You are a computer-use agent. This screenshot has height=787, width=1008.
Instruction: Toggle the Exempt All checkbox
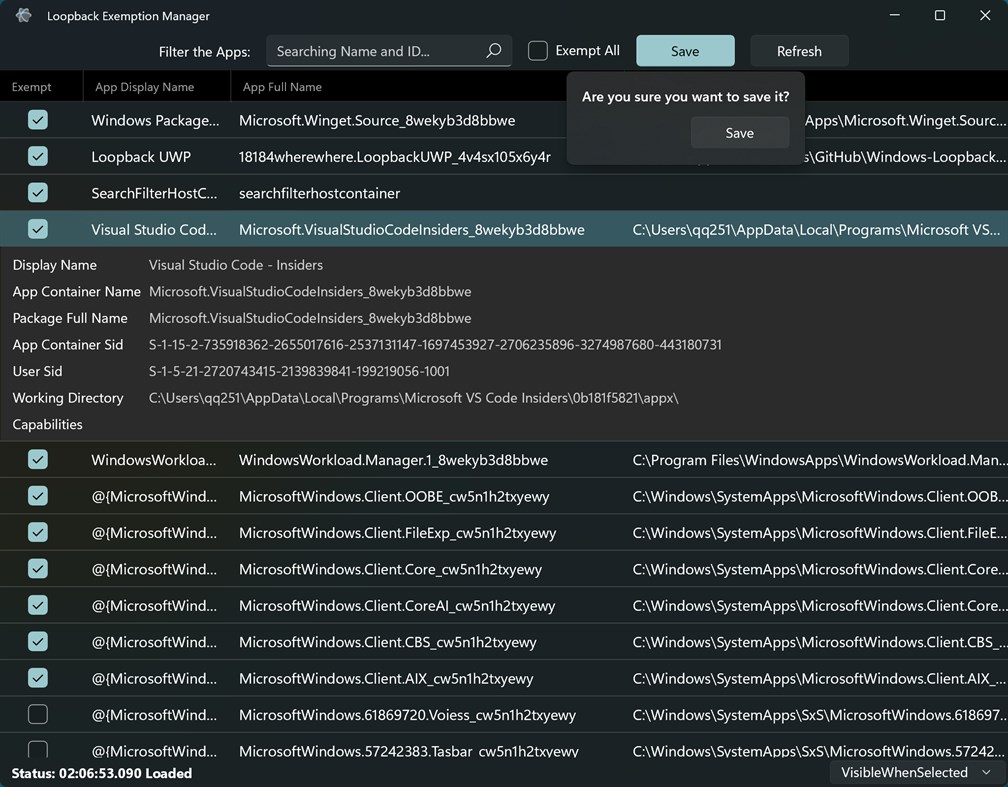point(538,51)
